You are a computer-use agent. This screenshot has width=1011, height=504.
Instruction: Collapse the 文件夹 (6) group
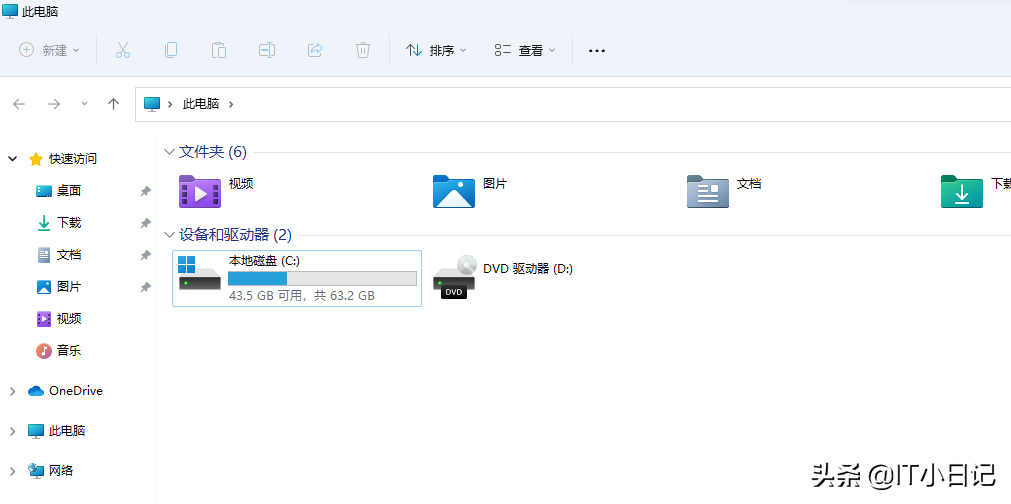[170, 152]
